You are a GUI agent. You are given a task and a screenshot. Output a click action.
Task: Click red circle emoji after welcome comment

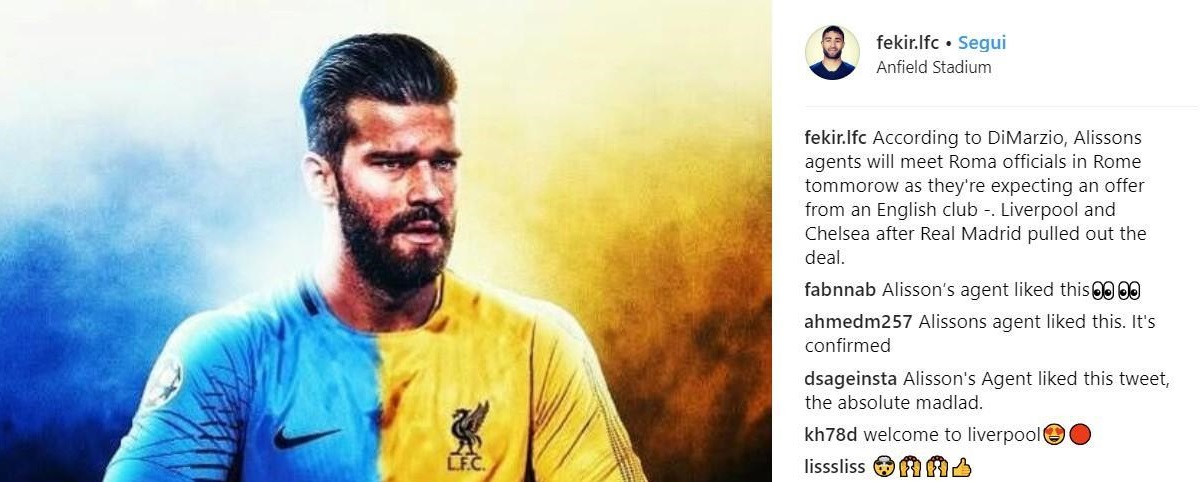tap(1079, 435)
